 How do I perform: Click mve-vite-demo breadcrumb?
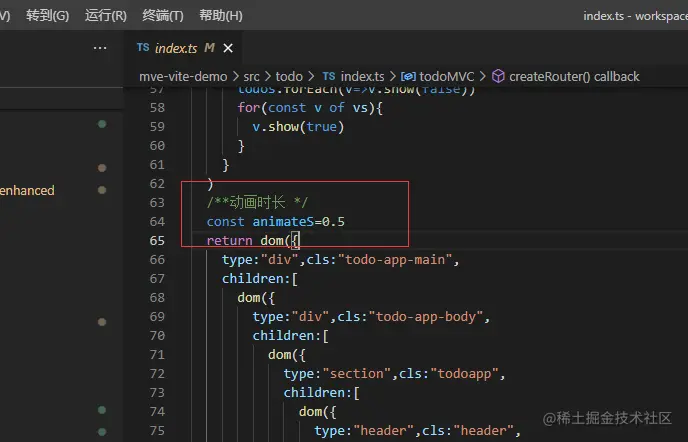pos(183,76)
